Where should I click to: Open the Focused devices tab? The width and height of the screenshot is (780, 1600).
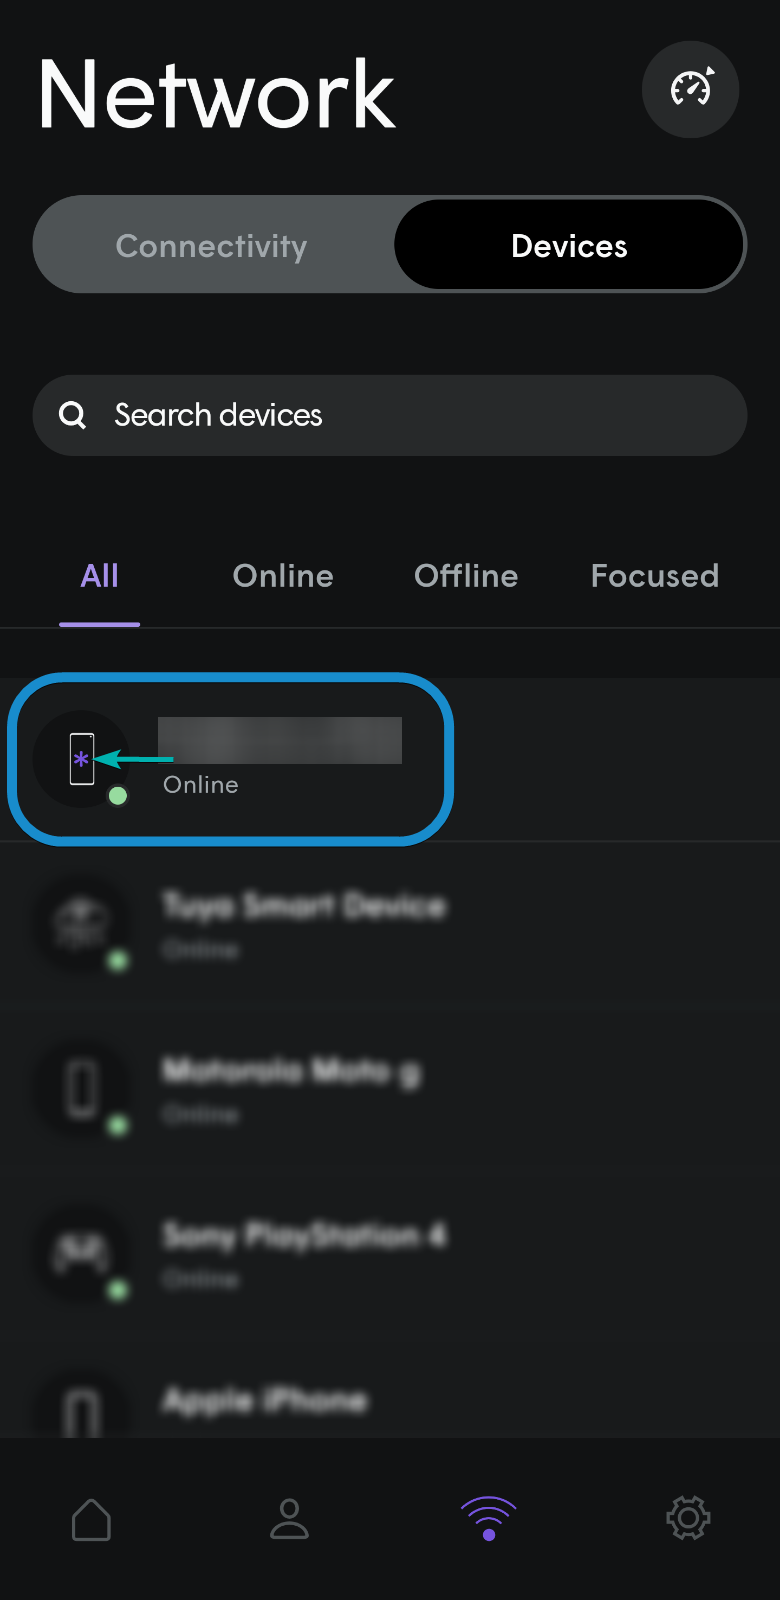(x=655, y=576)
